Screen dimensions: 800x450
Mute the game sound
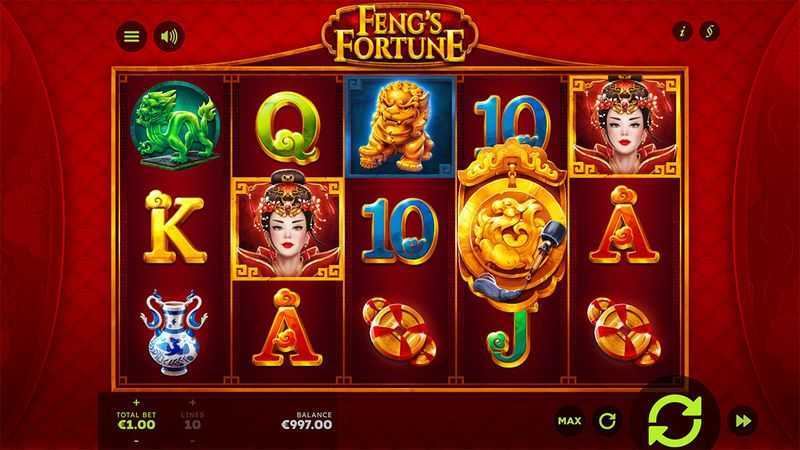point(169,36)
